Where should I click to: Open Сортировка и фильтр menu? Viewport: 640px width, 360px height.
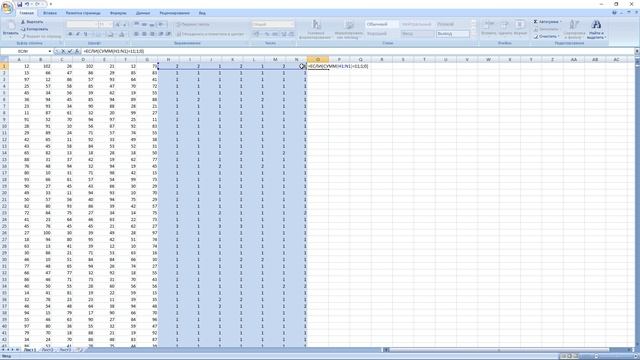[573, 29]
